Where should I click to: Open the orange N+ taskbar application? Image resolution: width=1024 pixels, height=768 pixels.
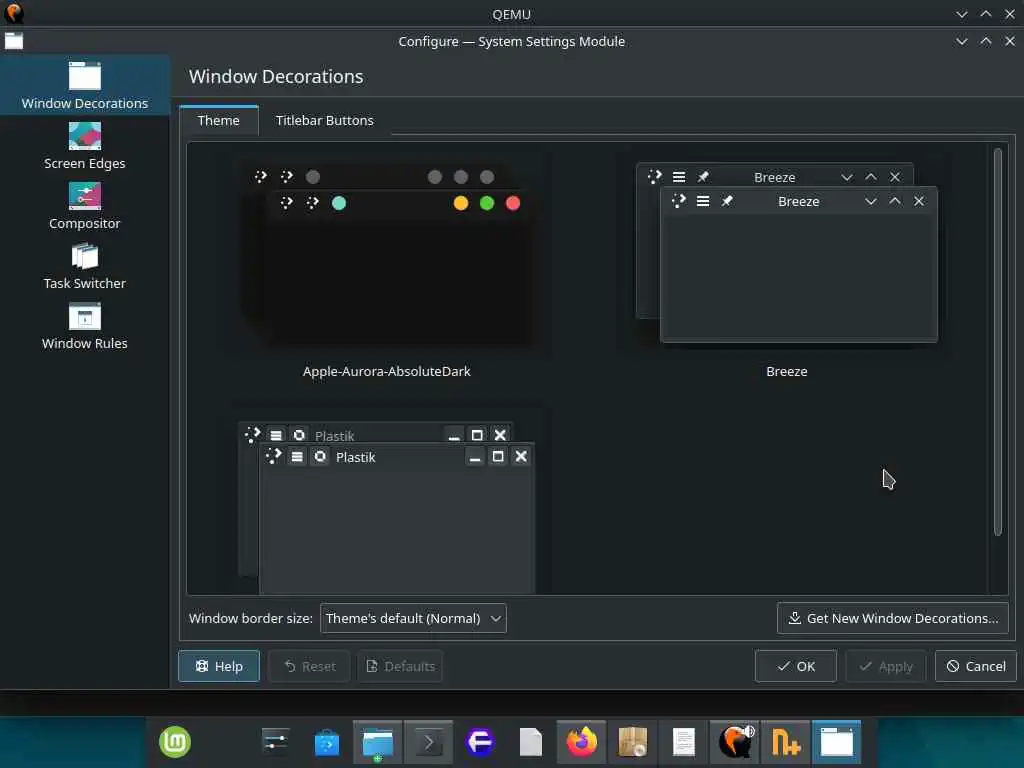click(x=786, y=742)
